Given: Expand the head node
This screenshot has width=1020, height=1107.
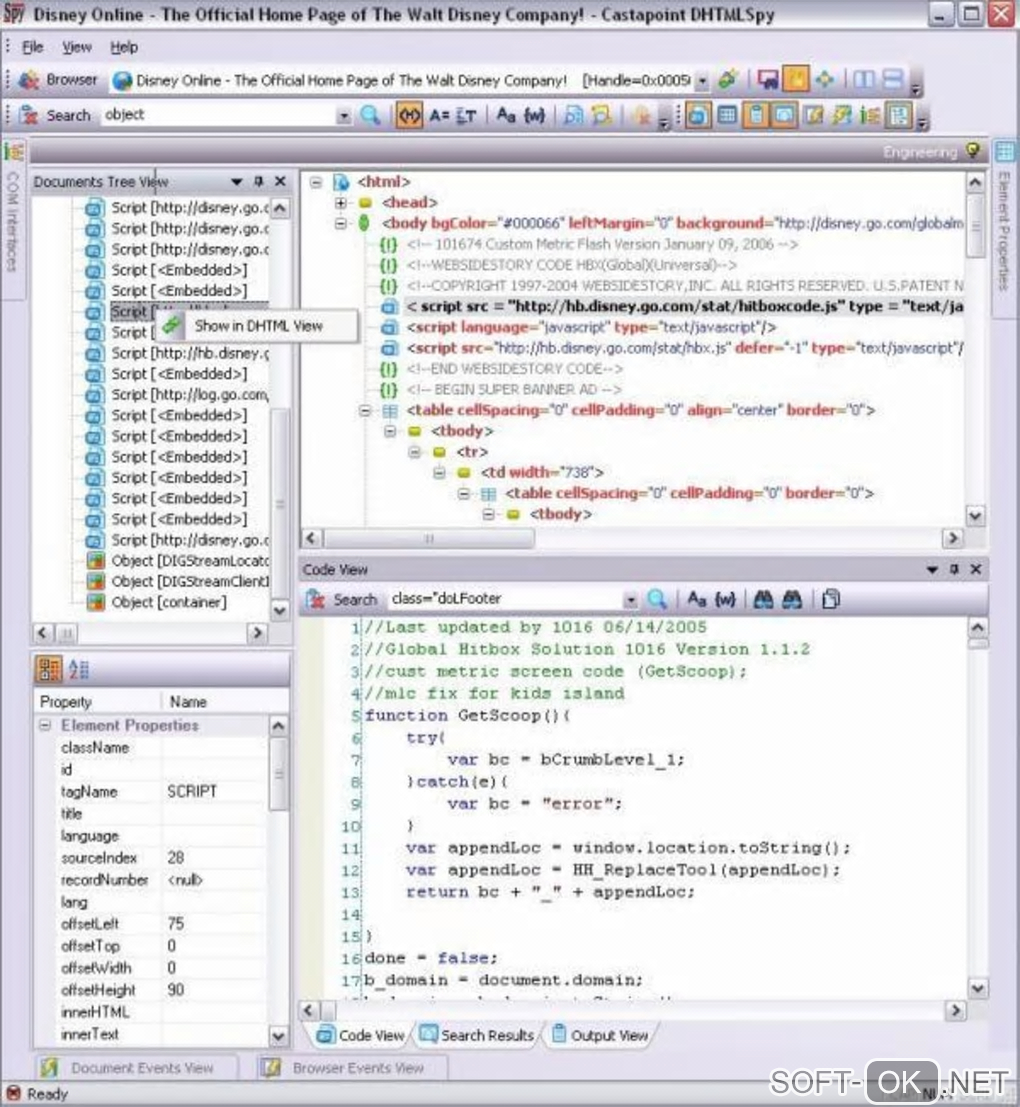Looking at the screenshot, I should (x=340, y=203).
